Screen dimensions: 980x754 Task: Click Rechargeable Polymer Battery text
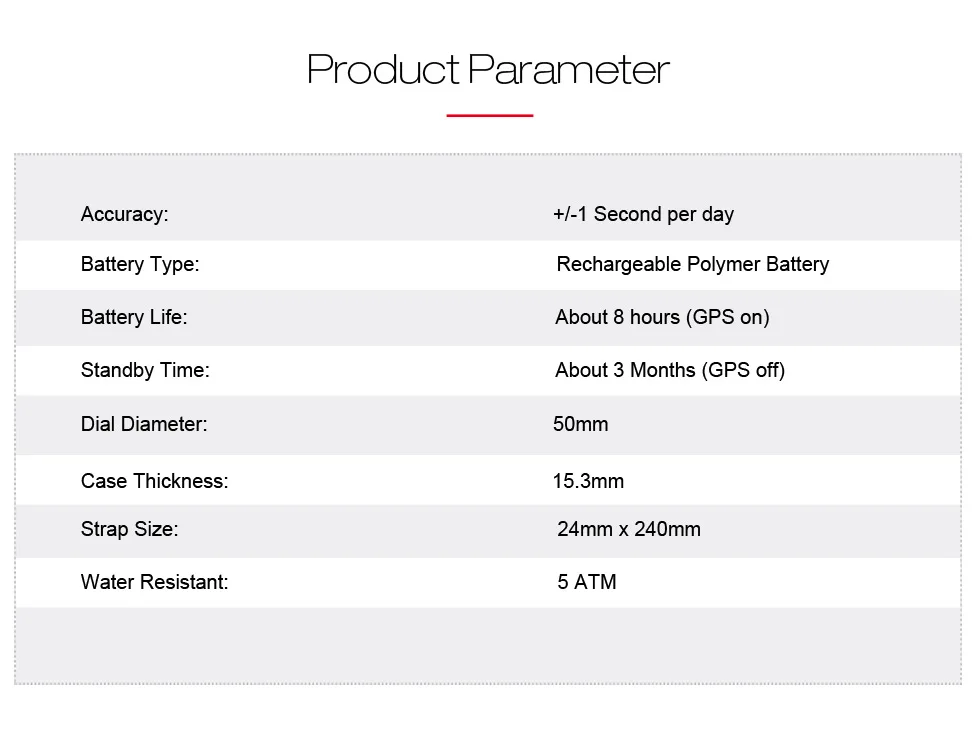692,264
